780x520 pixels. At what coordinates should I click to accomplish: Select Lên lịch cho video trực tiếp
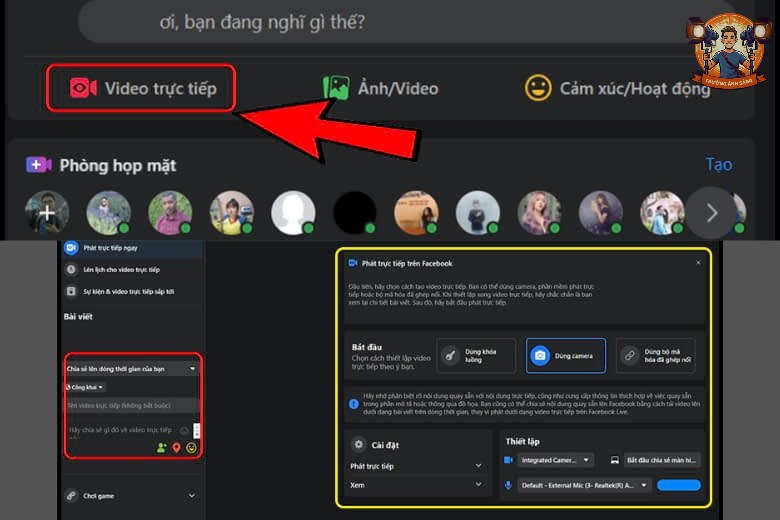(132, 270)
